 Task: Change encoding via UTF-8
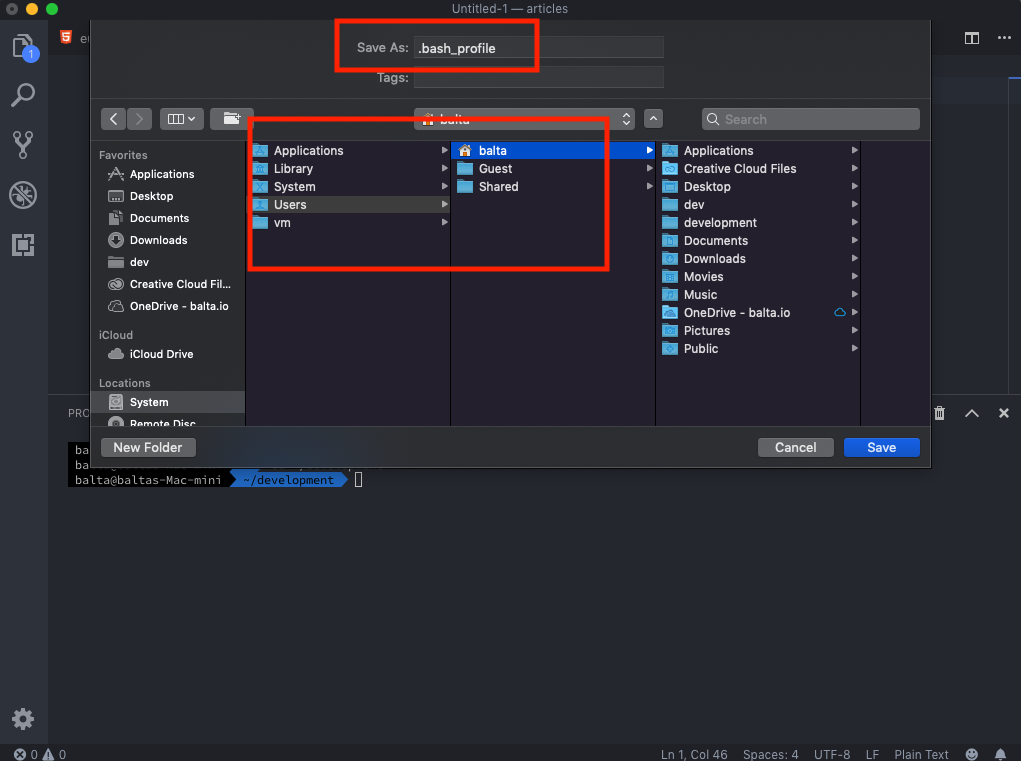(x=832, y=754)
